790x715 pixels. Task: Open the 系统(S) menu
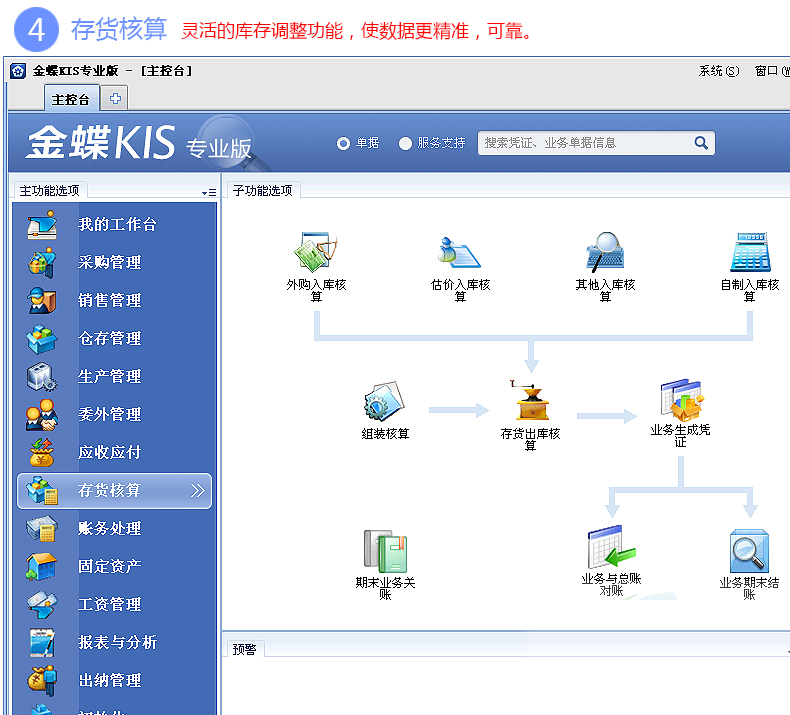tap(718, 71)
